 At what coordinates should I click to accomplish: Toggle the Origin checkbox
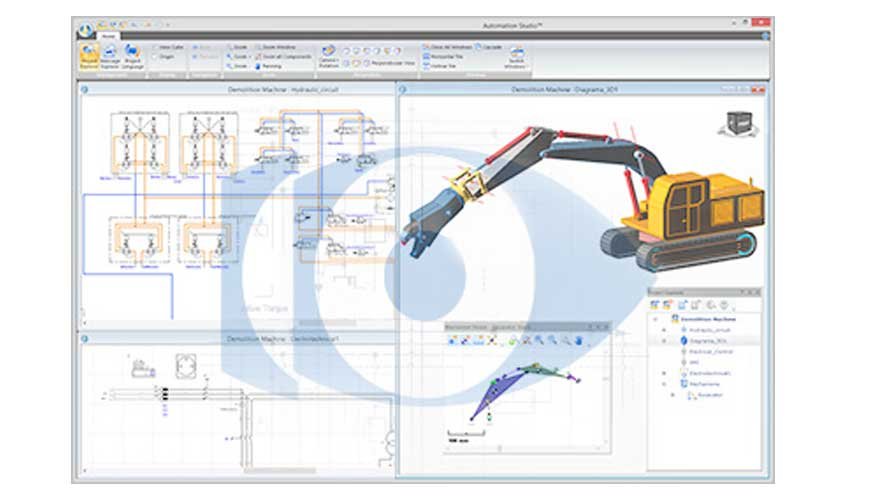(155, 57)
